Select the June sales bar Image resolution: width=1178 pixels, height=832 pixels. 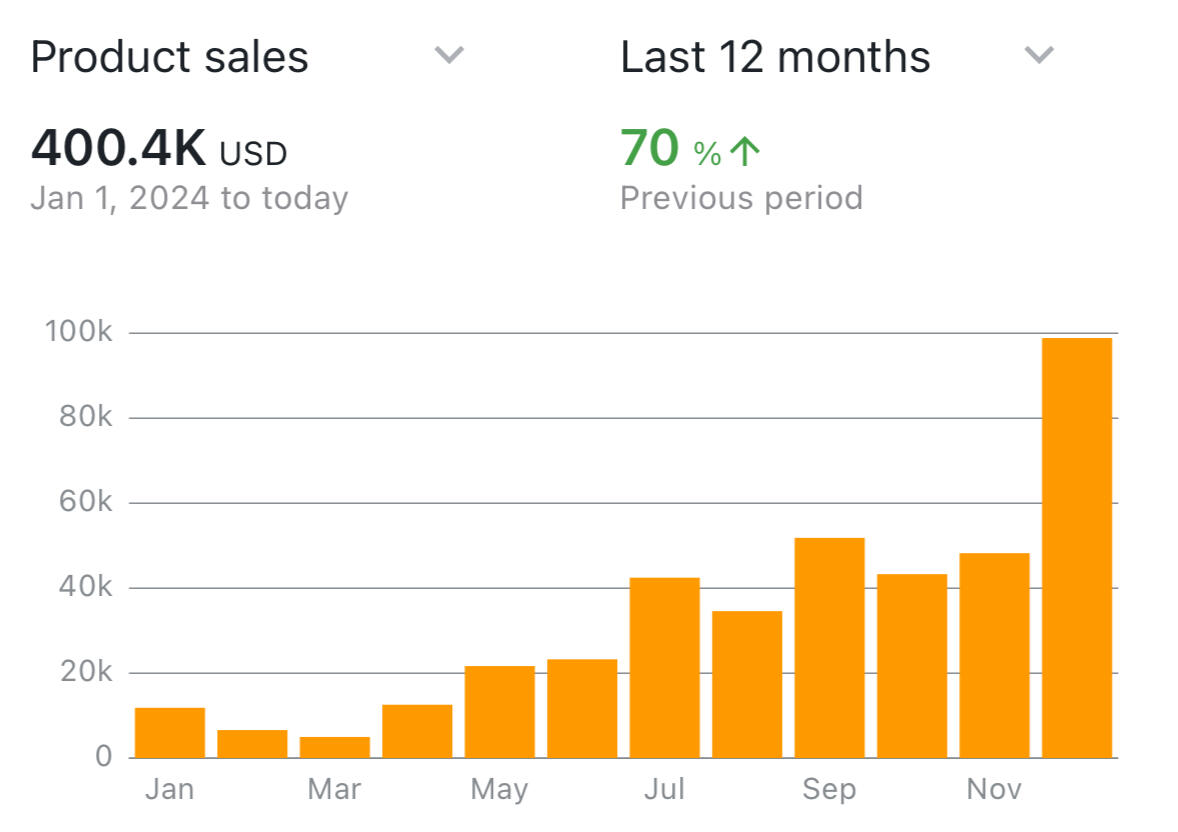point(582,709)
